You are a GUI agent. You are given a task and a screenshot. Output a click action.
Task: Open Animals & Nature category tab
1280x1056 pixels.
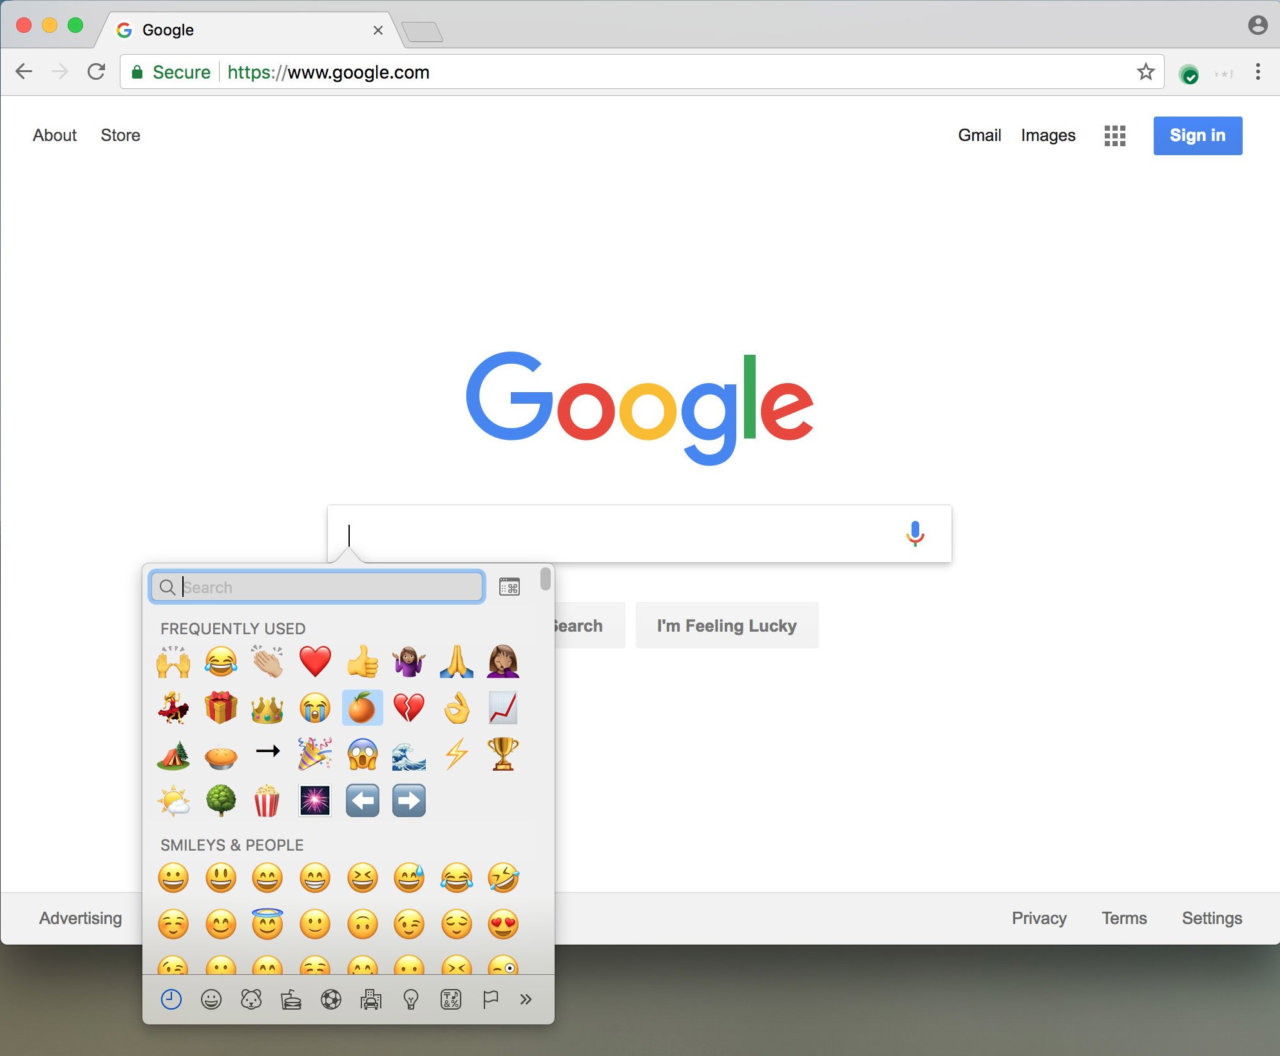[x=251, y=999]
